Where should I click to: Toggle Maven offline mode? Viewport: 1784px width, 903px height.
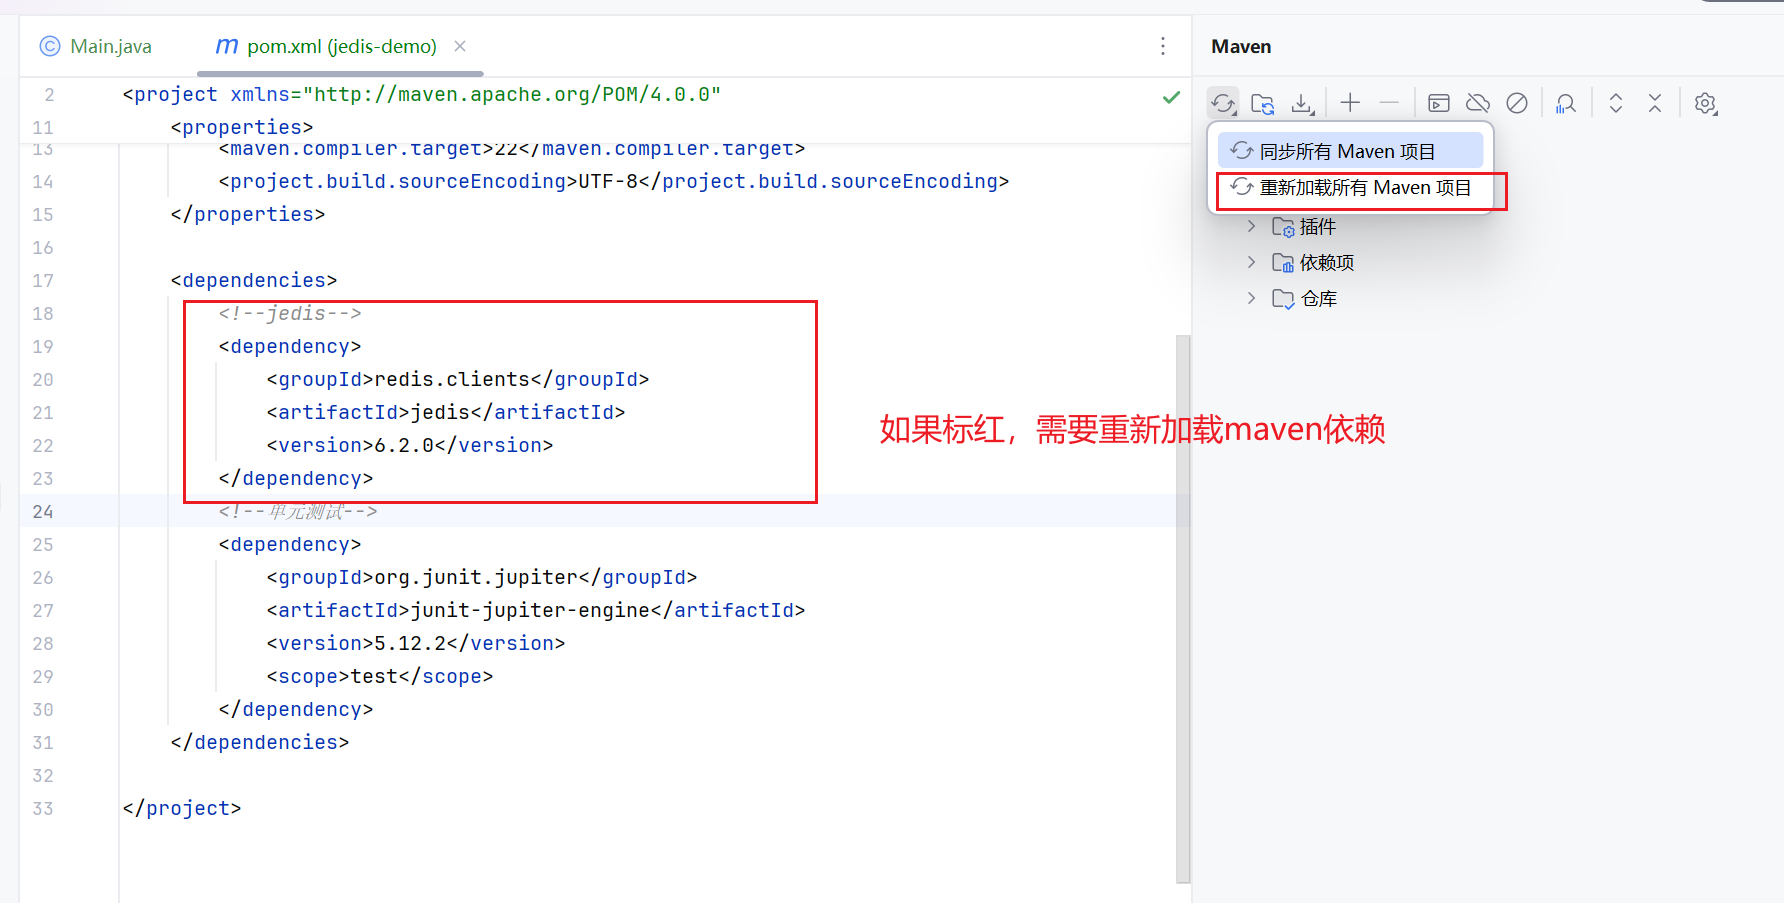tap(1478, 102)
